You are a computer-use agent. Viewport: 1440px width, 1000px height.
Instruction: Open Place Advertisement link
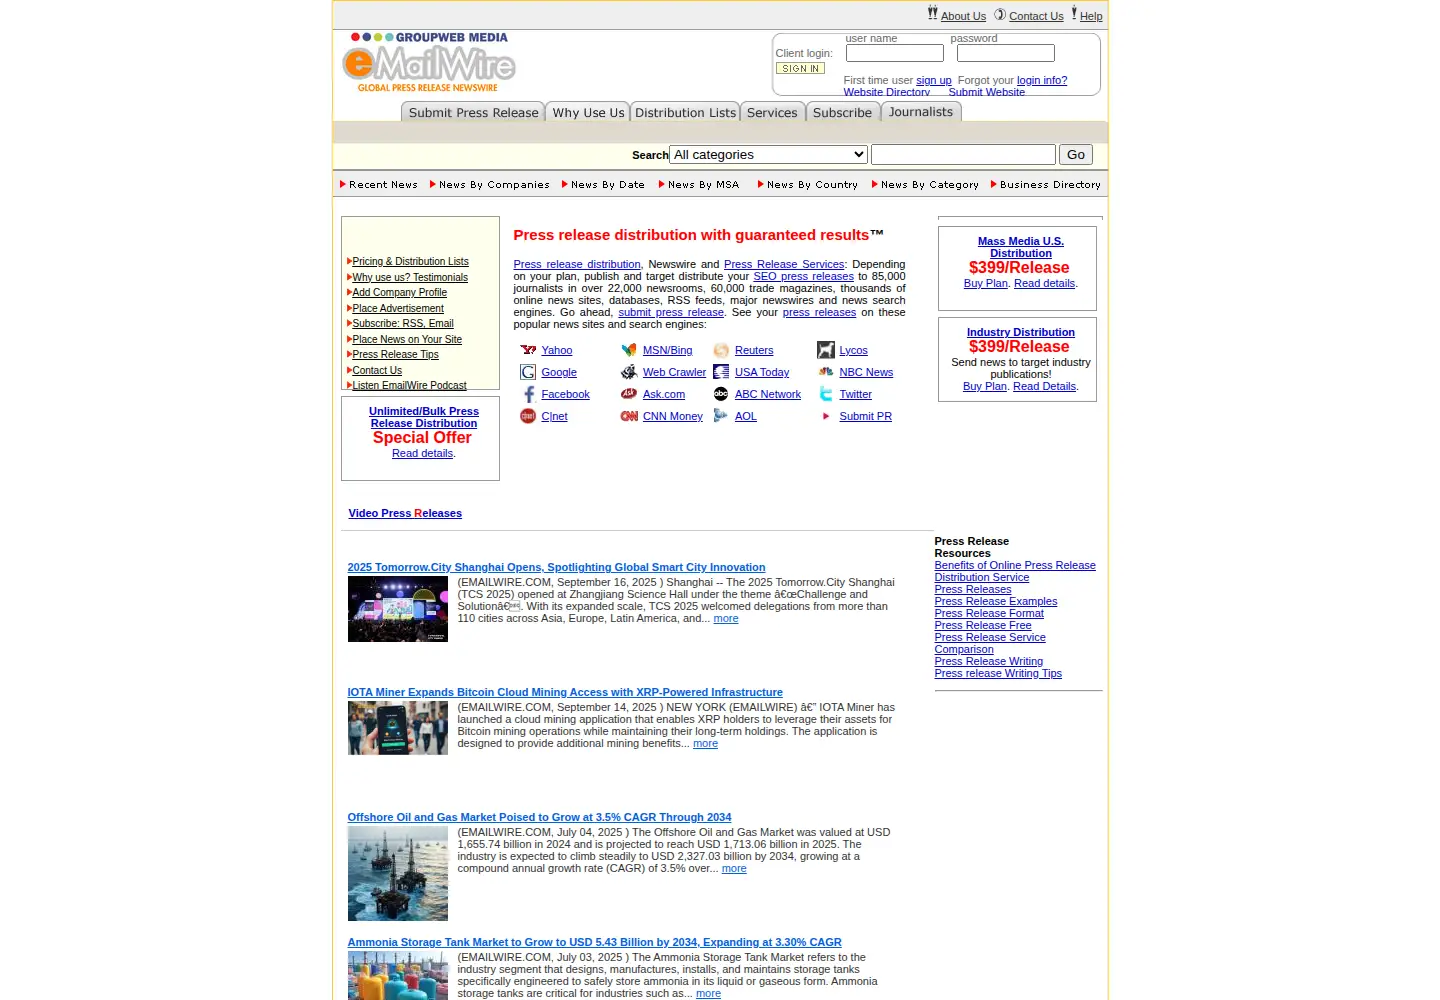398,309
